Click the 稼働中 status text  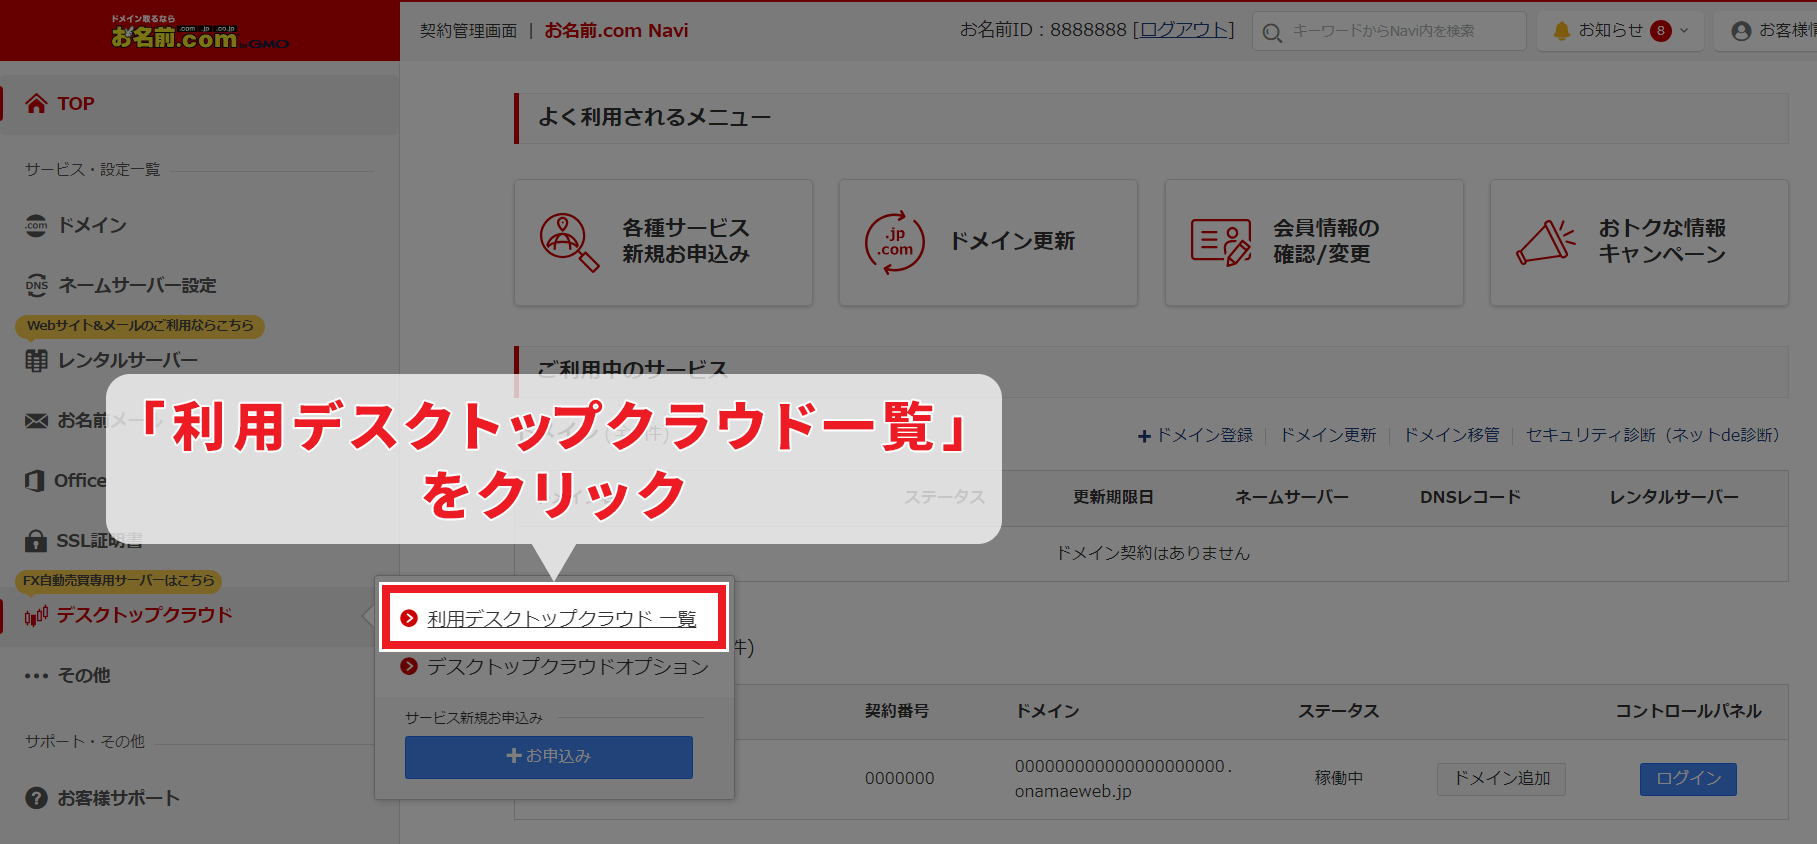[1339, 778]
